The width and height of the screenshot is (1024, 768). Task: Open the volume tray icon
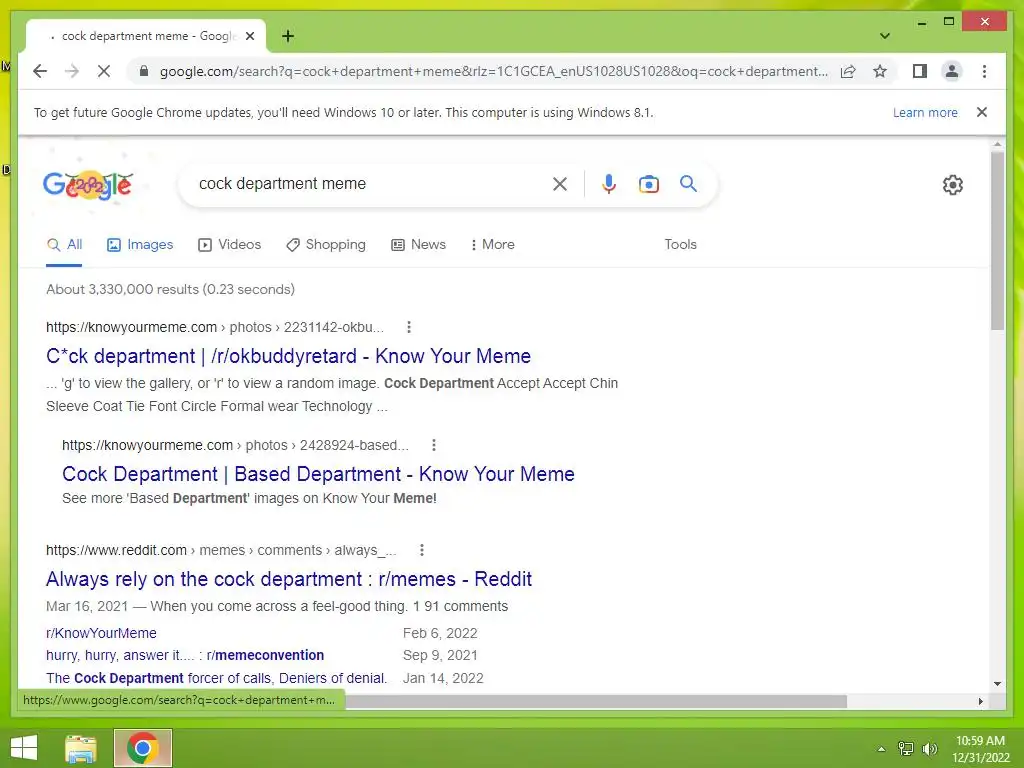pyautogui.click(x=929, y=749)
